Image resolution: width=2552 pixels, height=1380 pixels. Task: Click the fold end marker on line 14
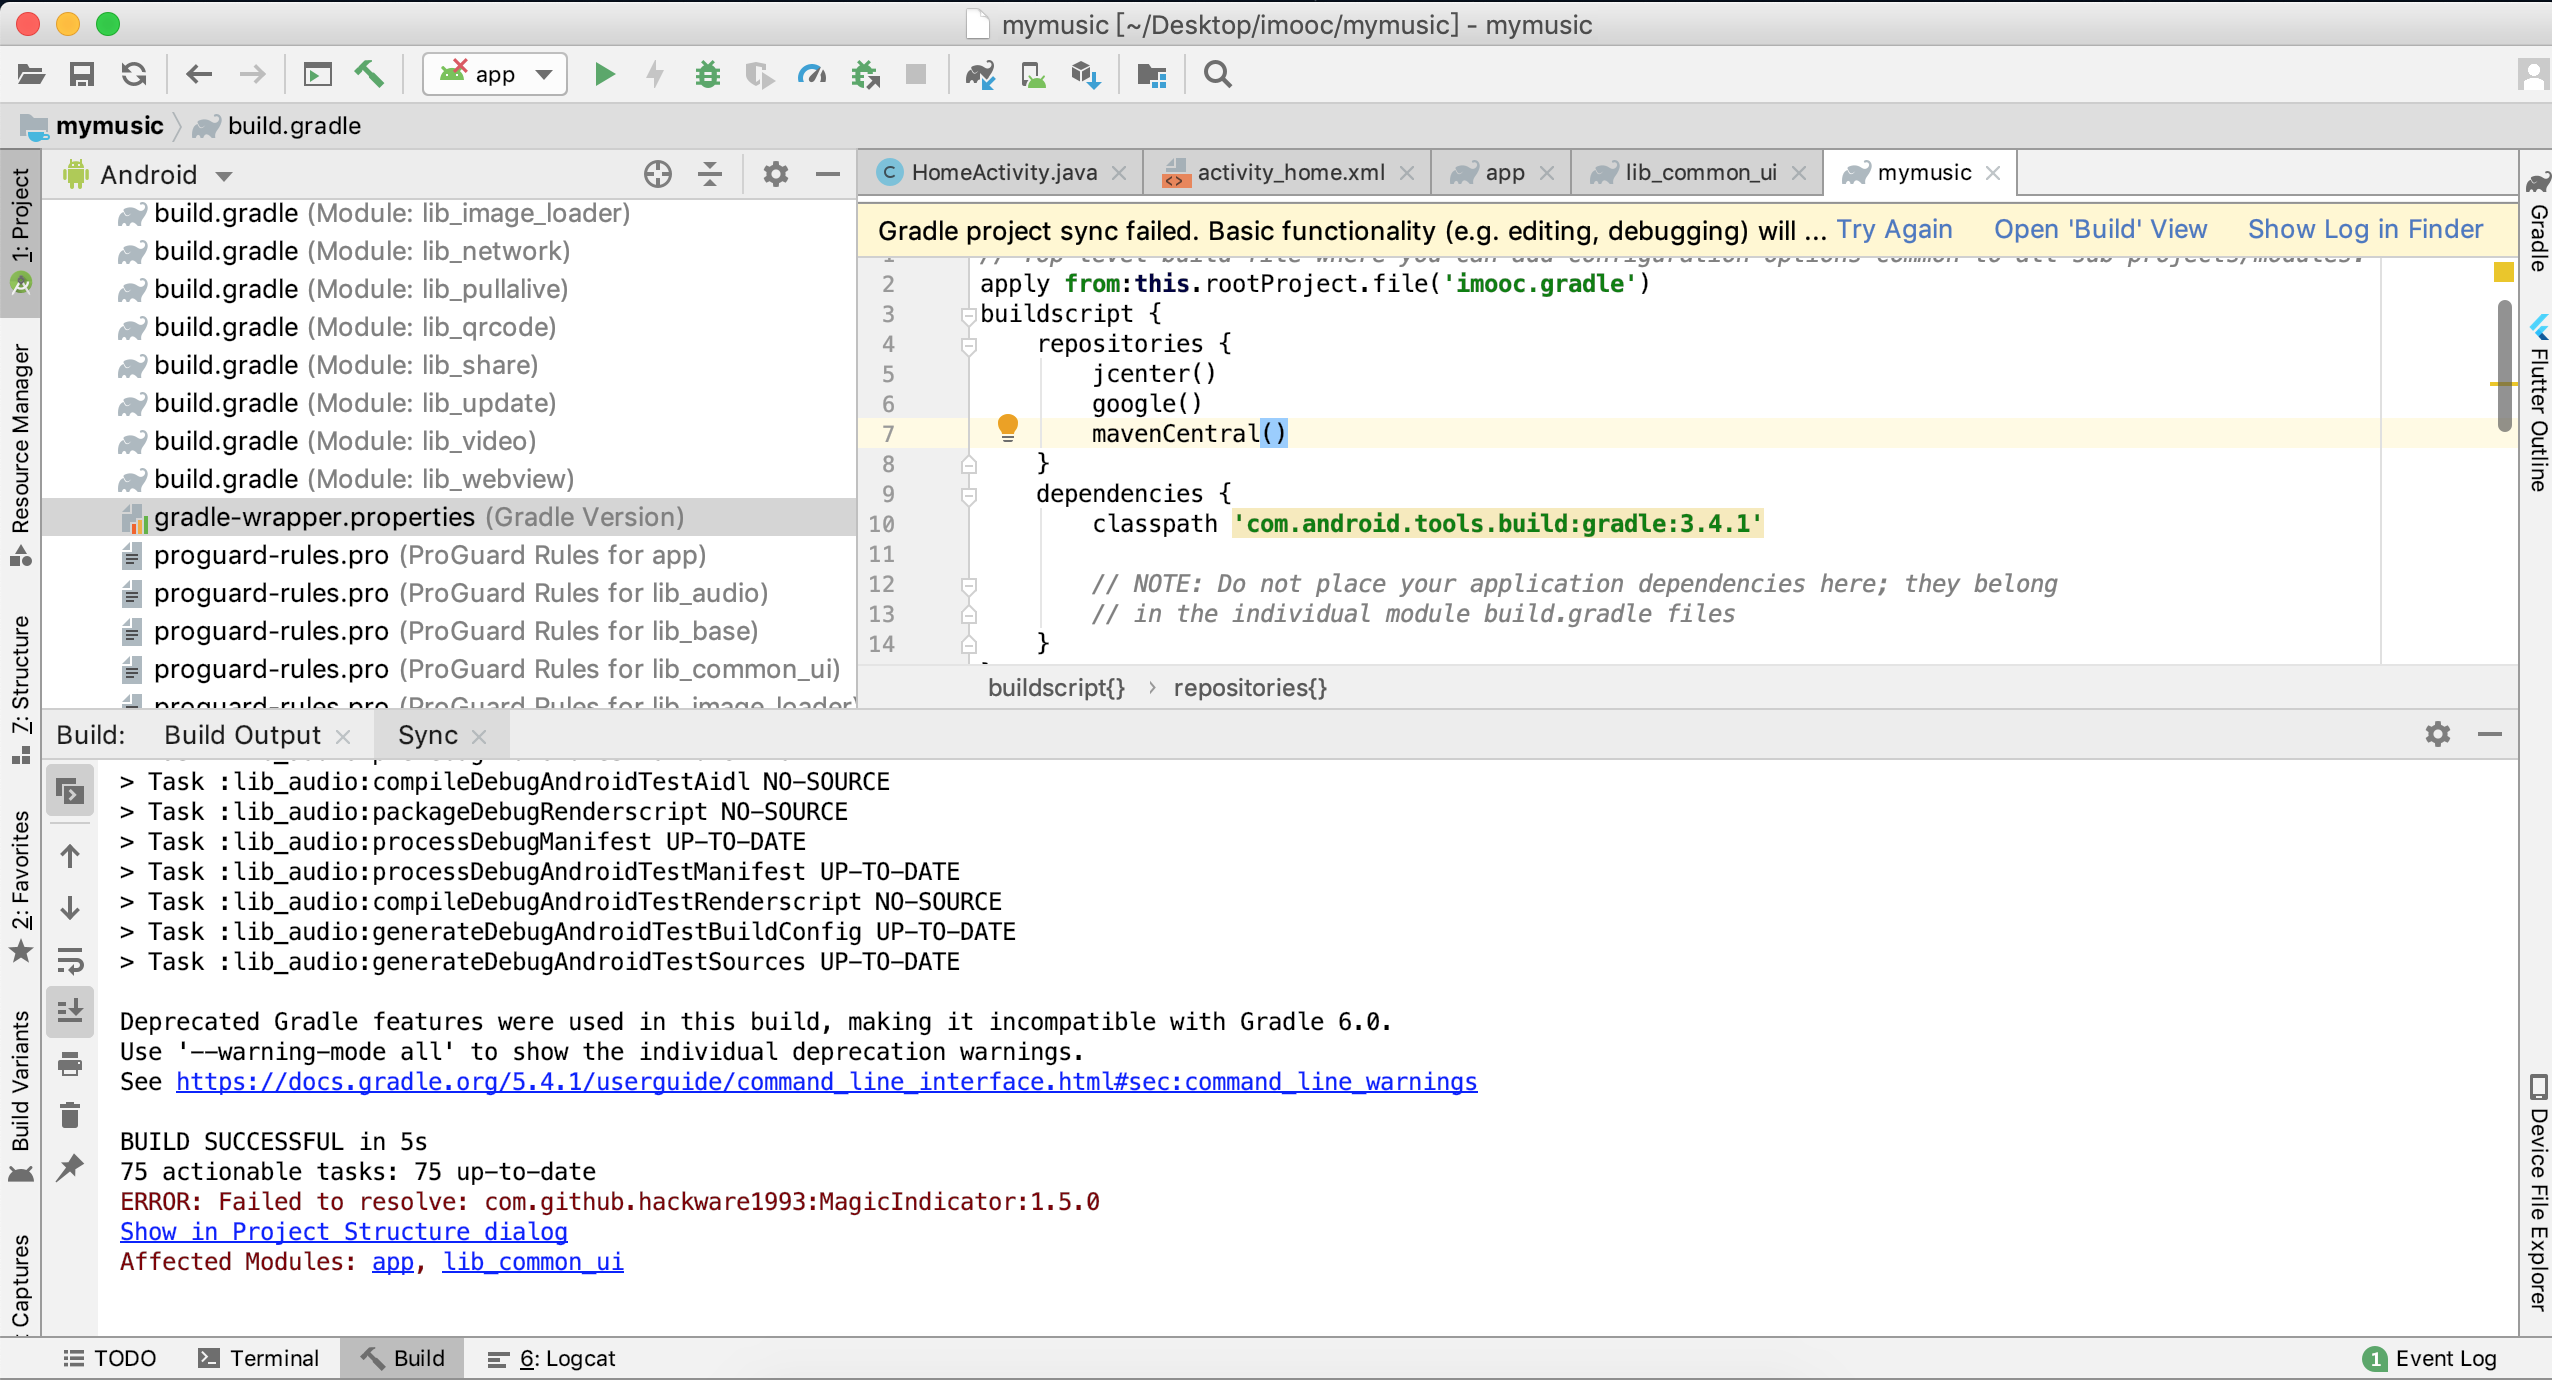(968, 645)
